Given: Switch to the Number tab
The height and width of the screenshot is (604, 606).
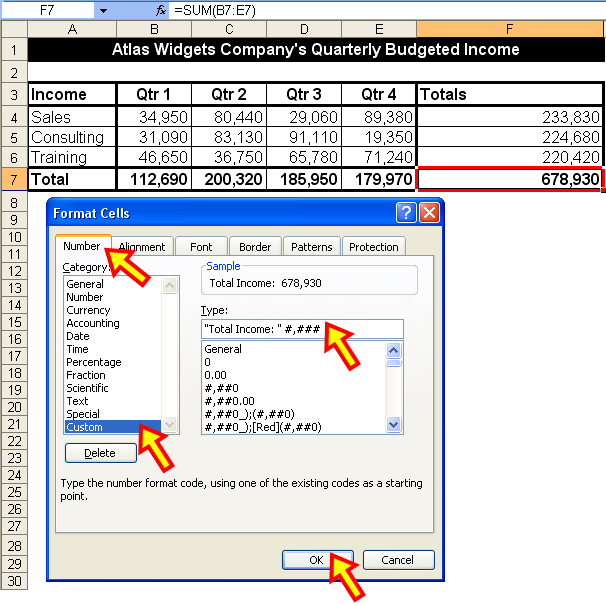Looking at the screenshot, I should coord(82,246).
